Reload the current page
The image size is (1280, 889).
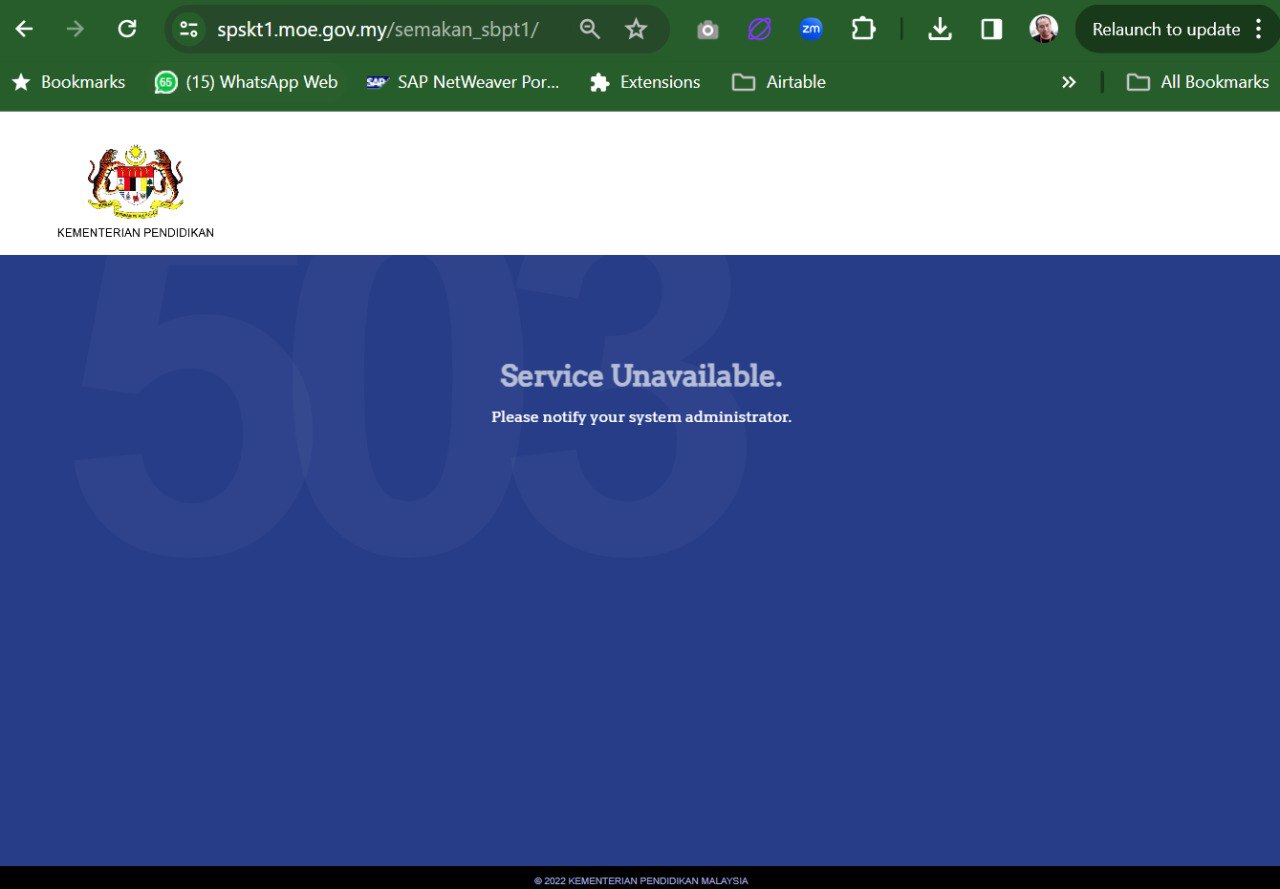coord(127,29)
